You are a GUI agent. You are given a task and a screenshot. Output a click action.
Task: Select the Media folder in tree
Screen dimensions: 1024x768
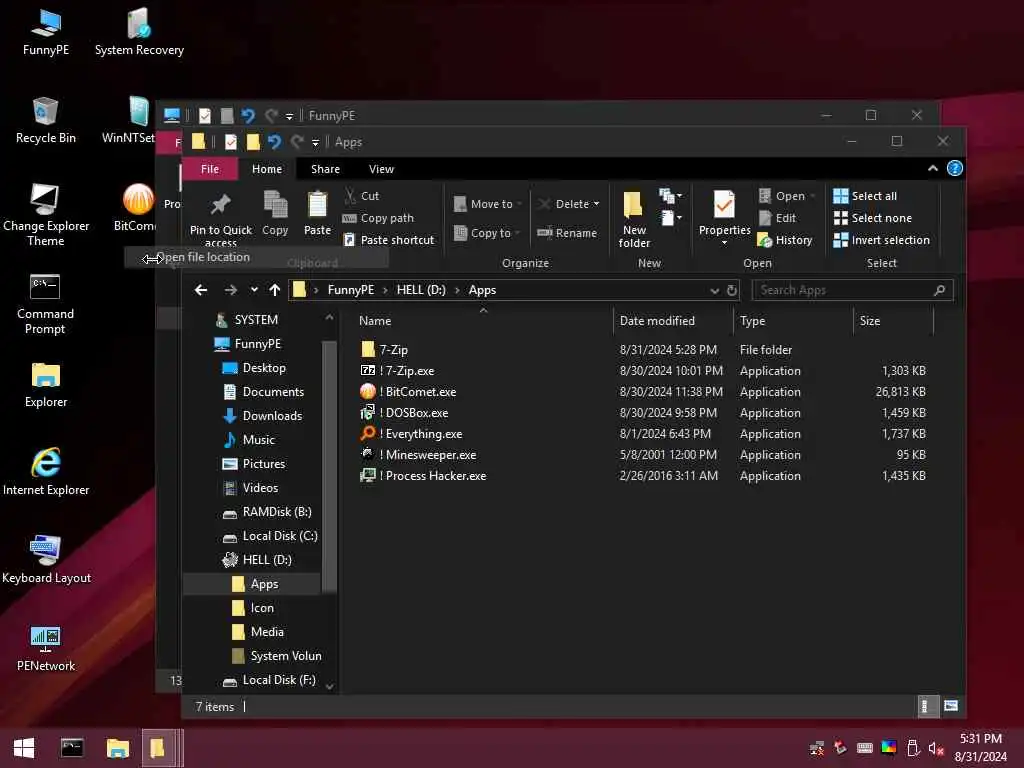pyautogui.click(x=259, y=632)
